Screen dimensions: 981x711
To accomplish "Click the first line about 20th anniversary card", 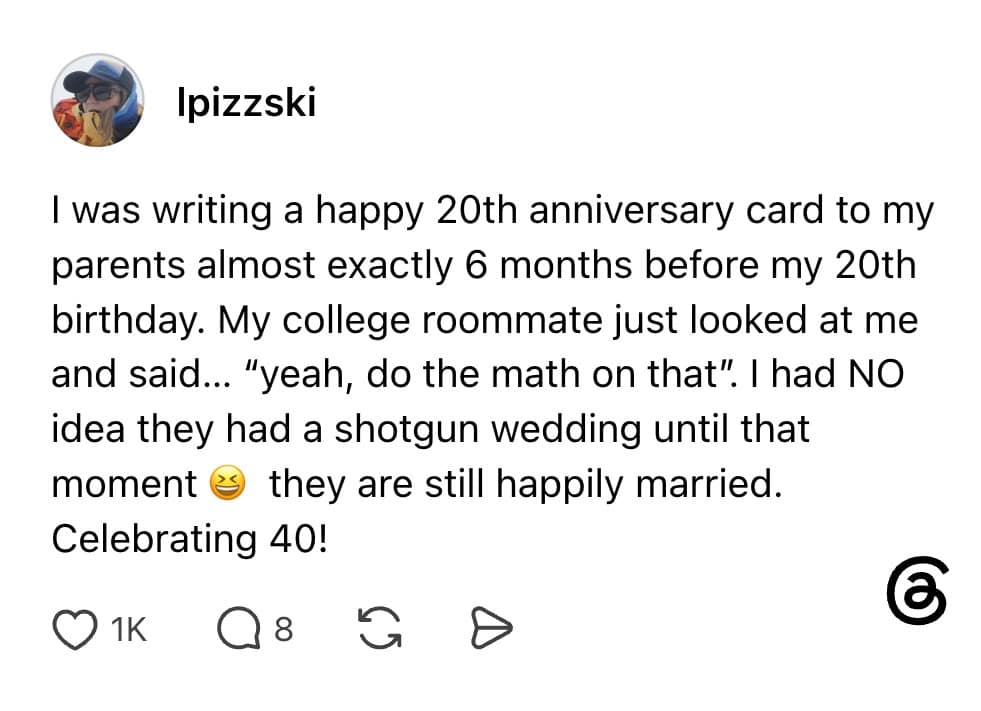I will click(x=492, y=211).
